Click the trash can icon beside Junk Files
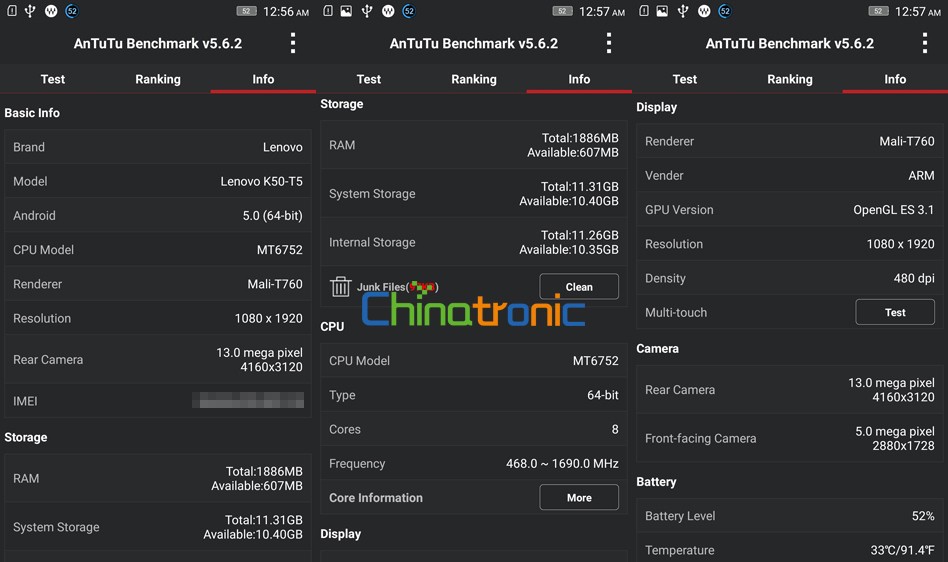 pos(341,287)
